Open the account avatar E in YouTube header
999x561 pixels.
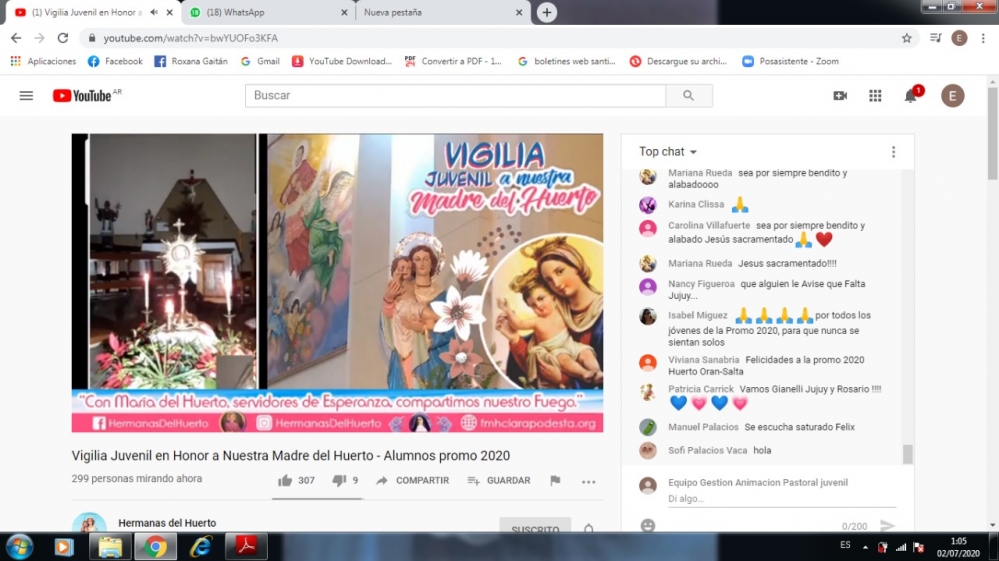[952, 96]
